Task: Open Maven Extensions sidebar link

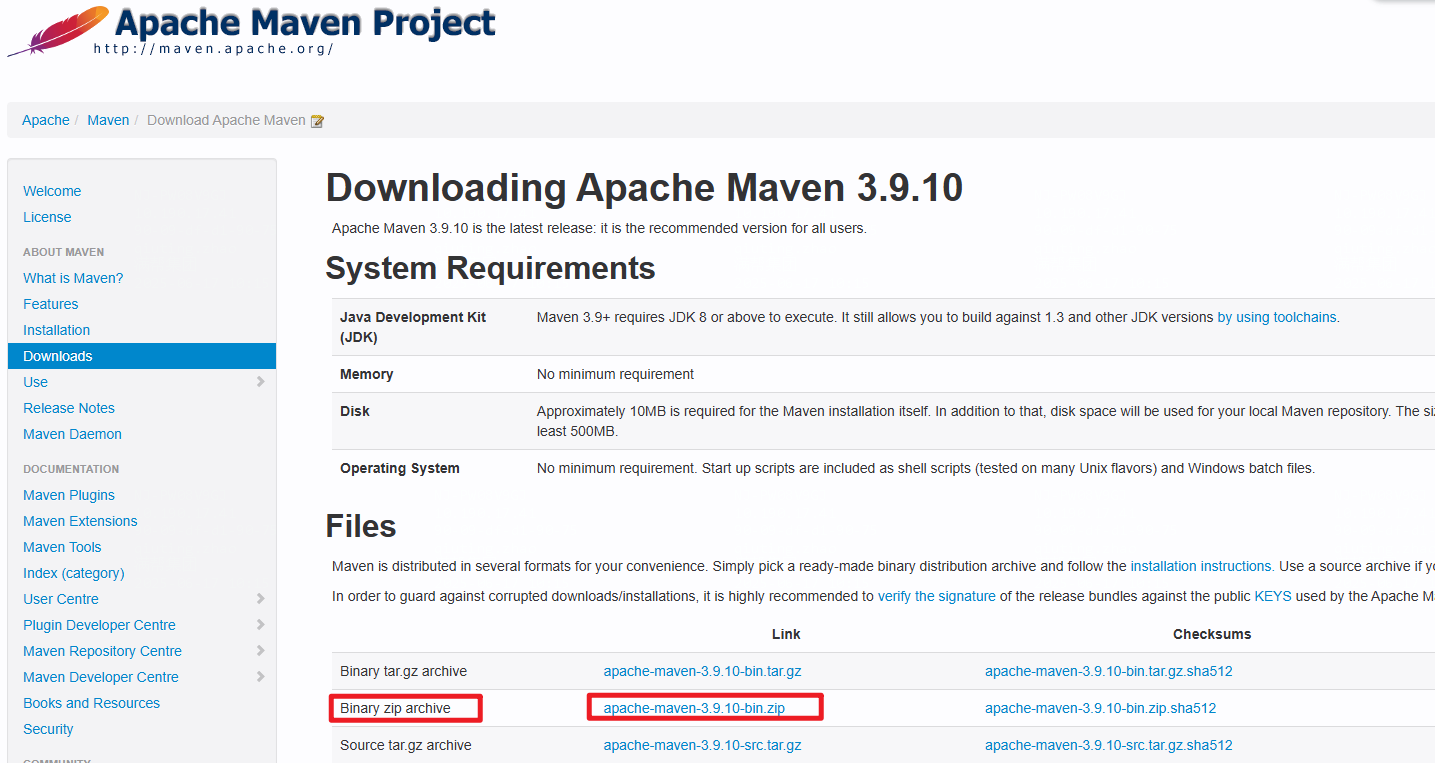Action: [80, 521]
